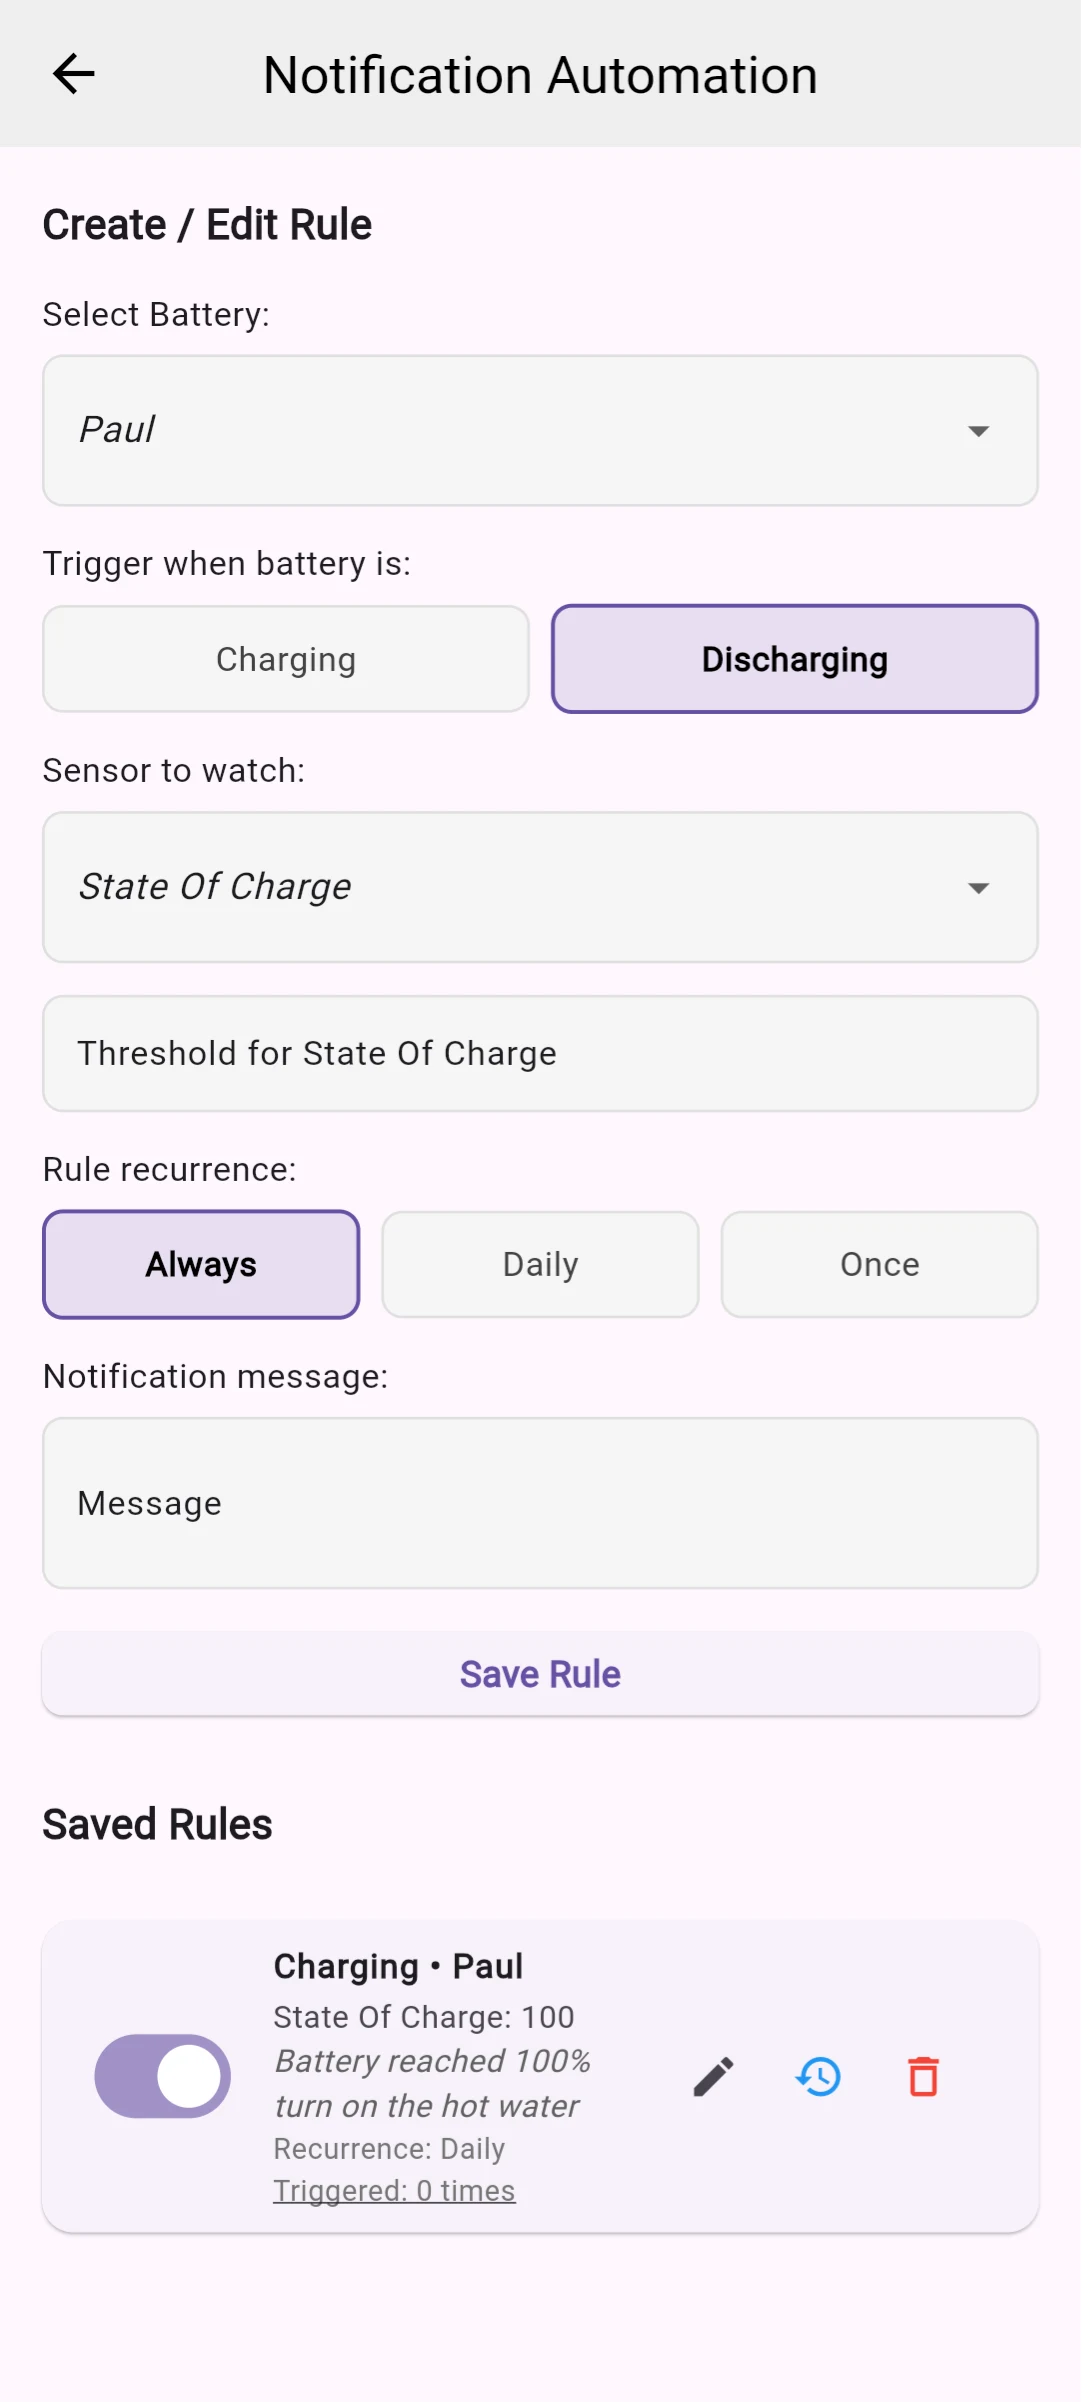The height and width of the screenshot is (2402, 1082).
Task: Focus the notification Message field
Action: point(540,1503)
